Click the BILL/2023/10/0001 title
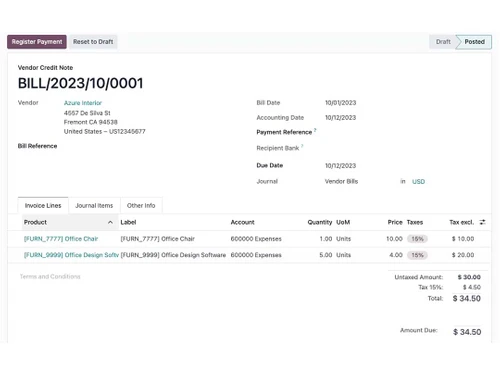Screen dimensions: 500x375 (x=81, y=83)
